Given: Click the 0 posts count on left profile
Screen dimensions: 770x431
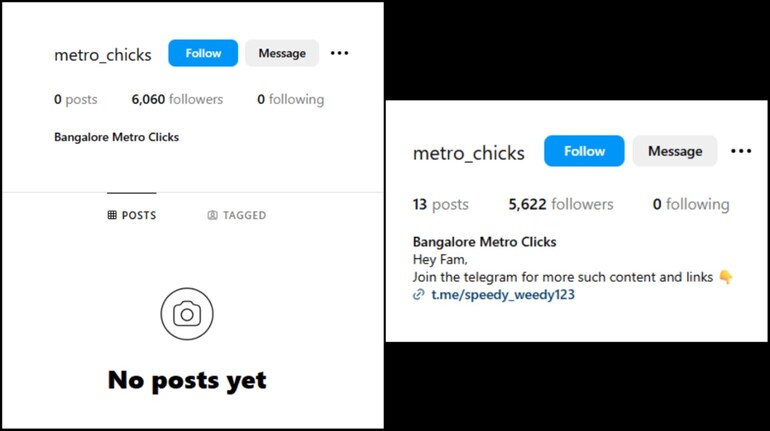Looking at the screenshot, I should tap(76, 99).
